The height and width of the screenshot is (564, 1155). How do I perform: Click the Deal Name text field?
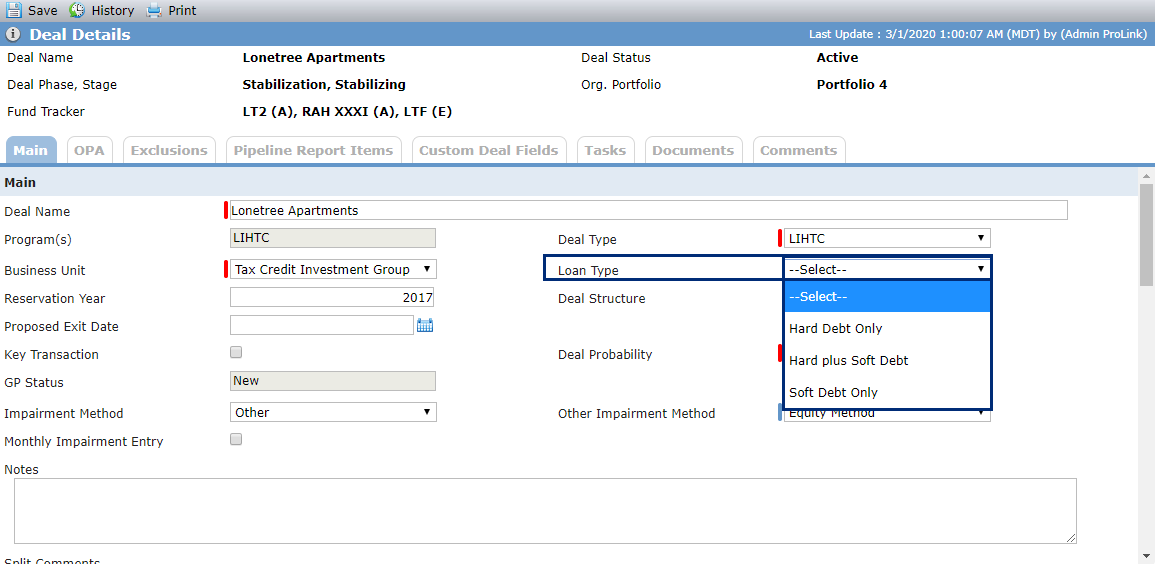click(648, 210)
